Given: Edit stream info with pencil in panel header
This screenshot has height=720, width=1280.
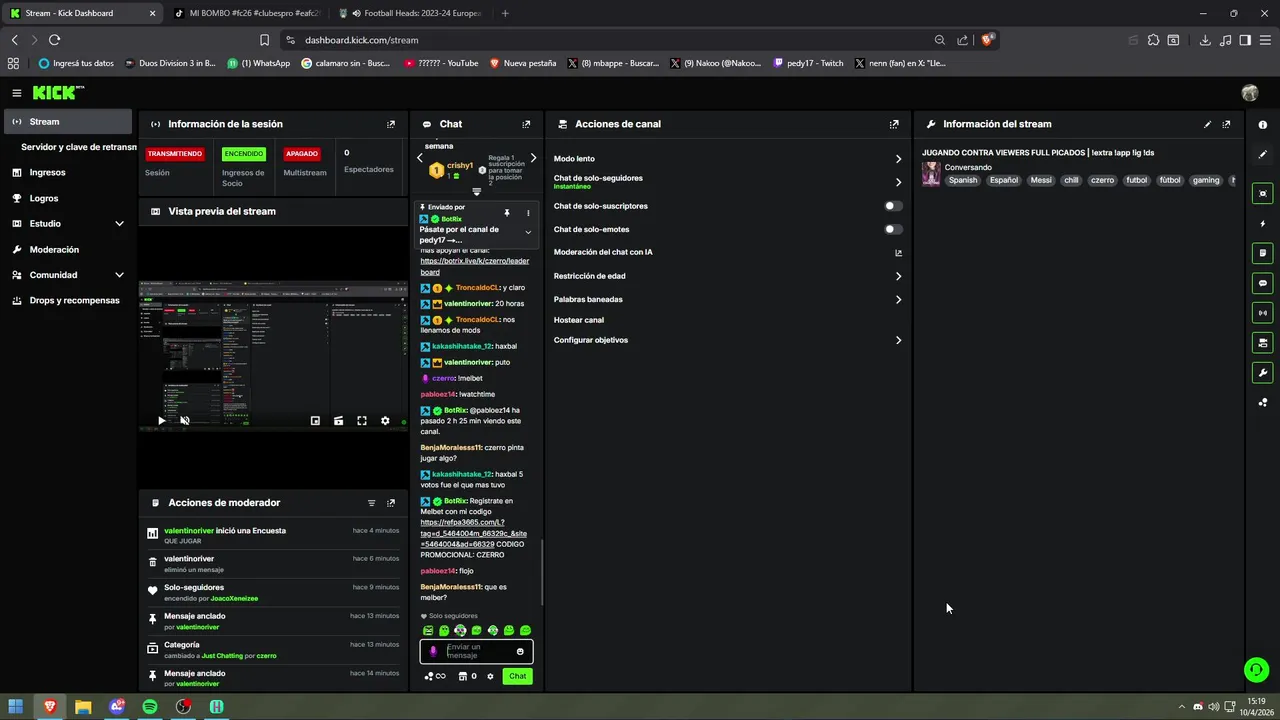Looking at the screenshot, I should coord(1207,124).
